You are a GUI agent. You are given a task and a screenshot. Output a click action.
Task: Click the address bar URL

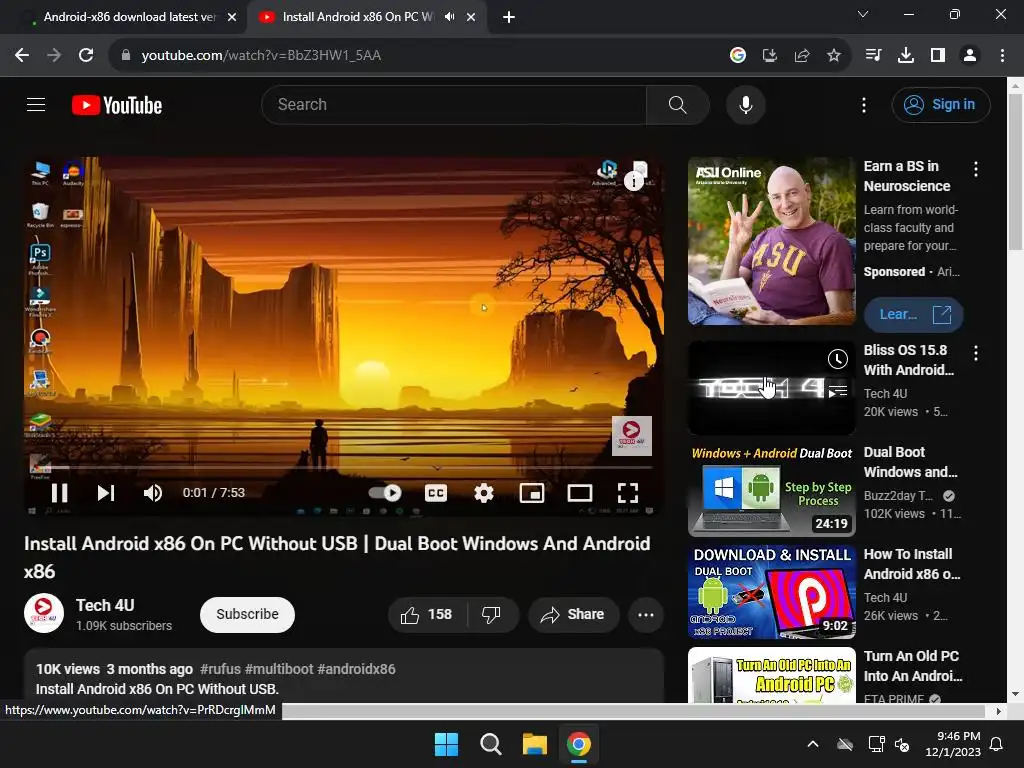[261, 56]
